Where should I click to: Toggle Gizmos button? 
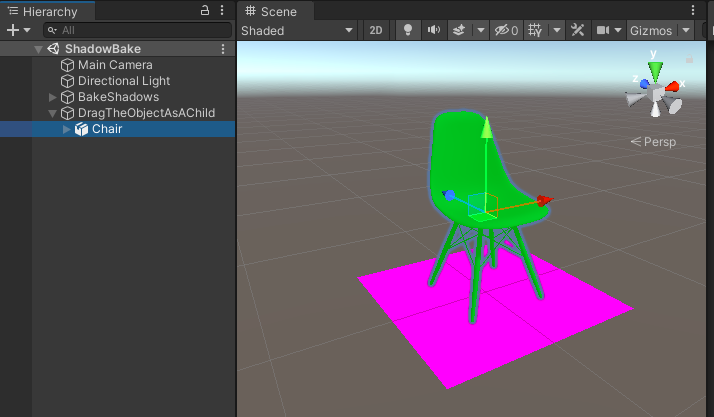coord(651,31)
